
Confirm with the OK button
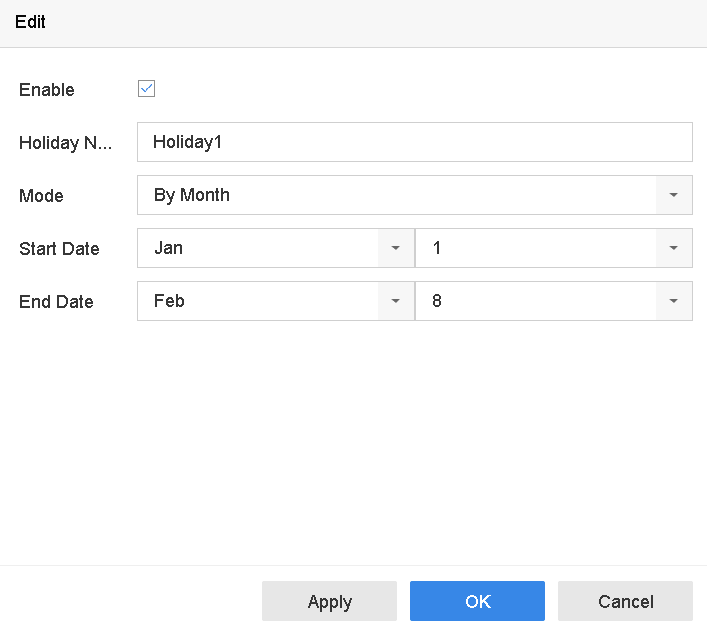[477, 601]
